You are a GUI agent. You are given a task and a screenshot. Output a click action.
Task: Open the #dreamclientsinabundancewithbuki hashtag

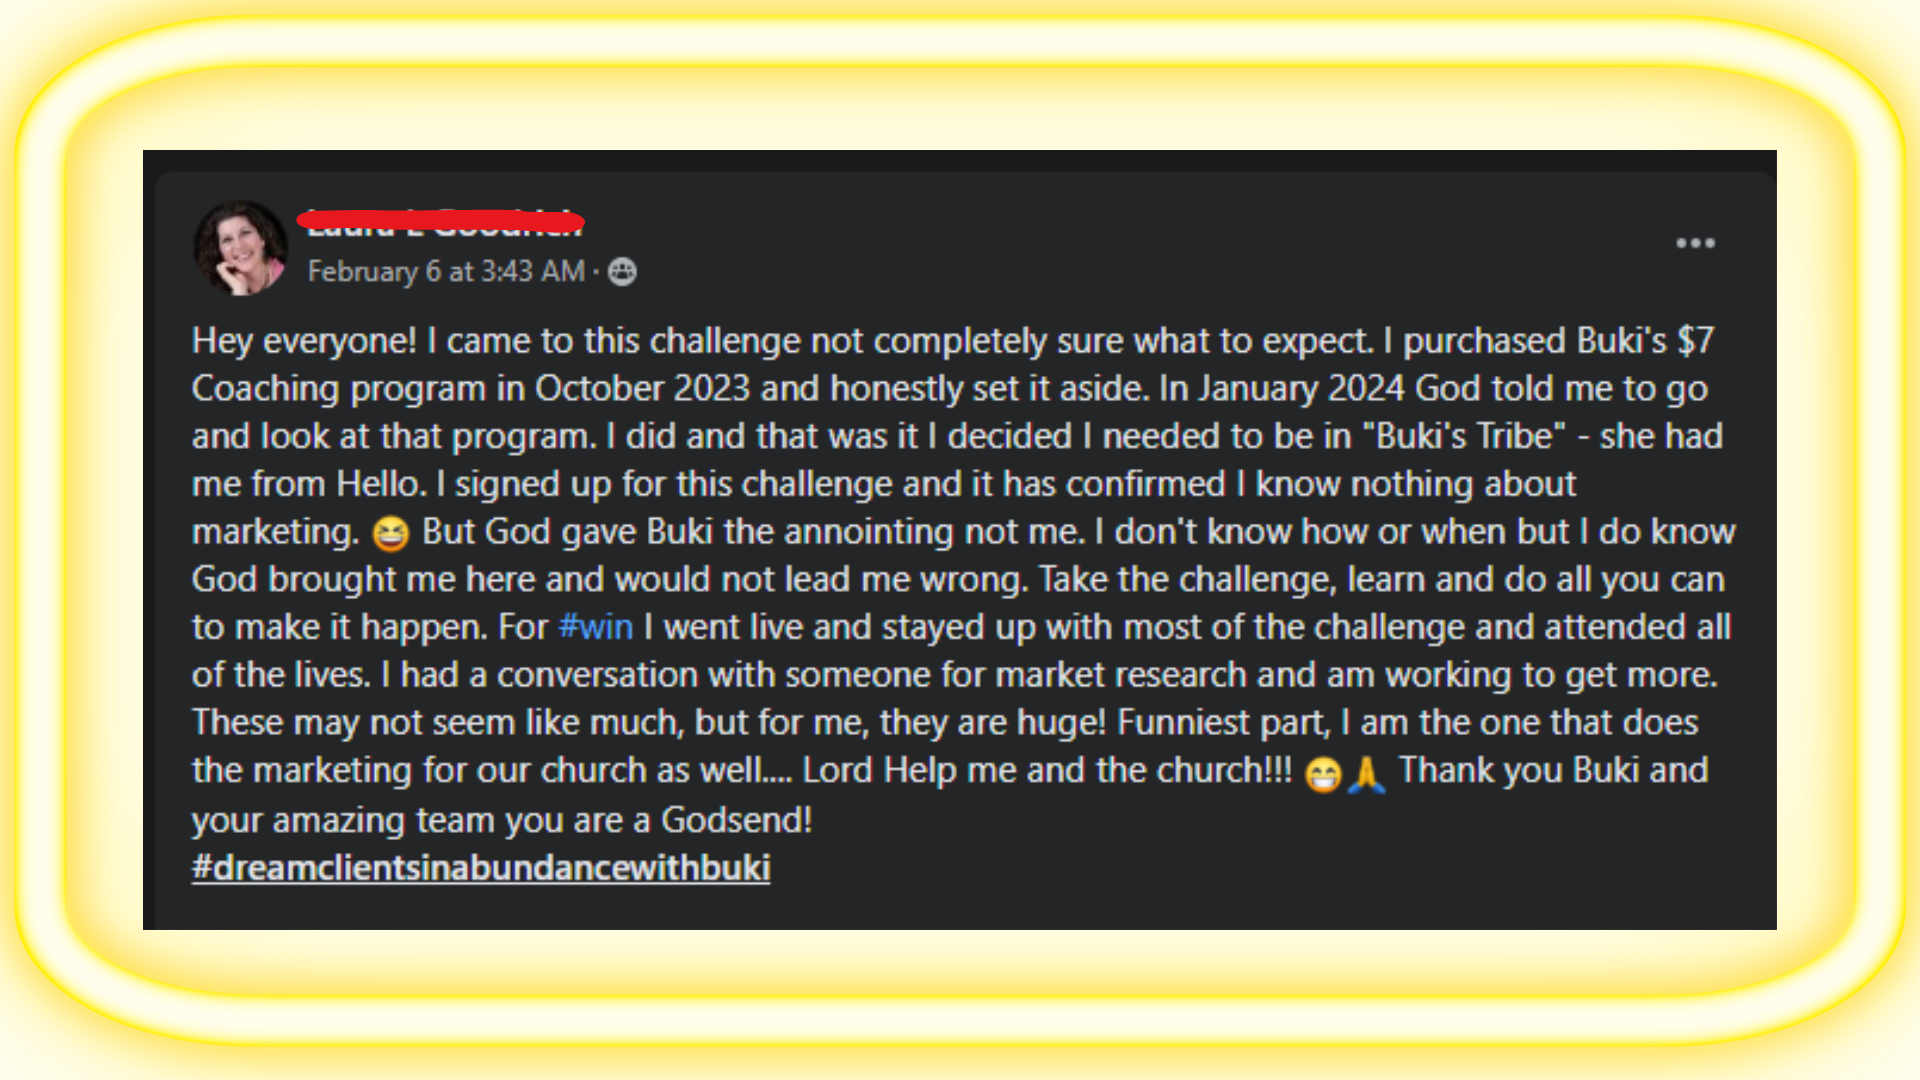point(481,867)
